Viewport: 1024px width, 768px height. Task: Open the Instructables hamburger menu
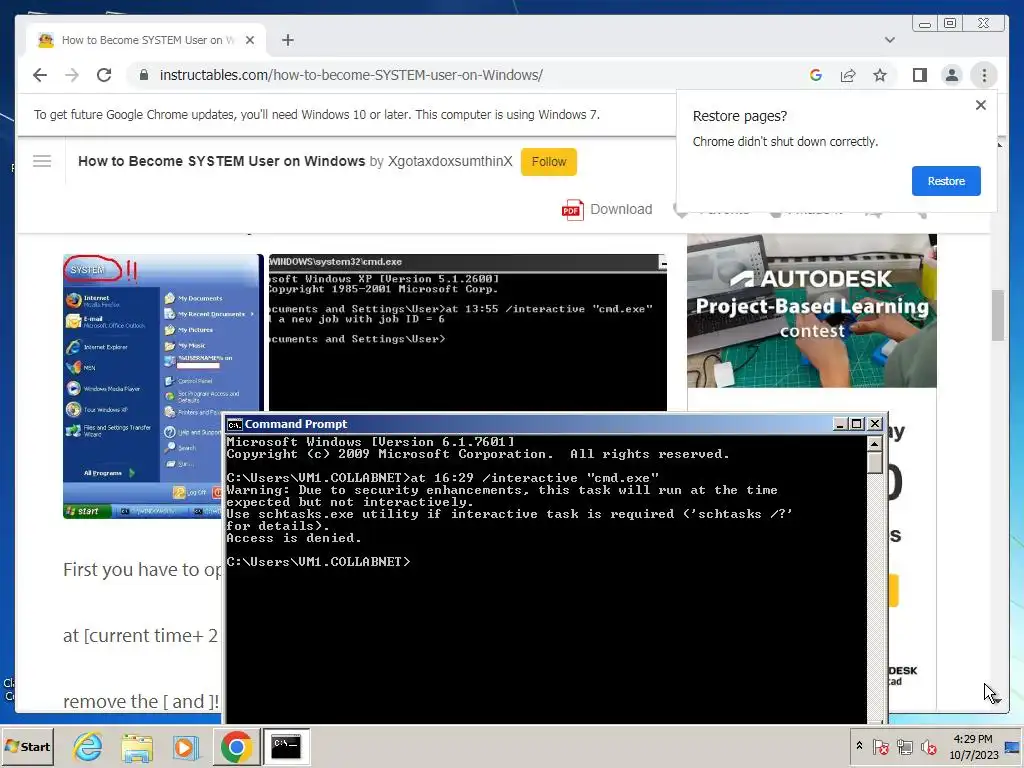pos(42,161)
